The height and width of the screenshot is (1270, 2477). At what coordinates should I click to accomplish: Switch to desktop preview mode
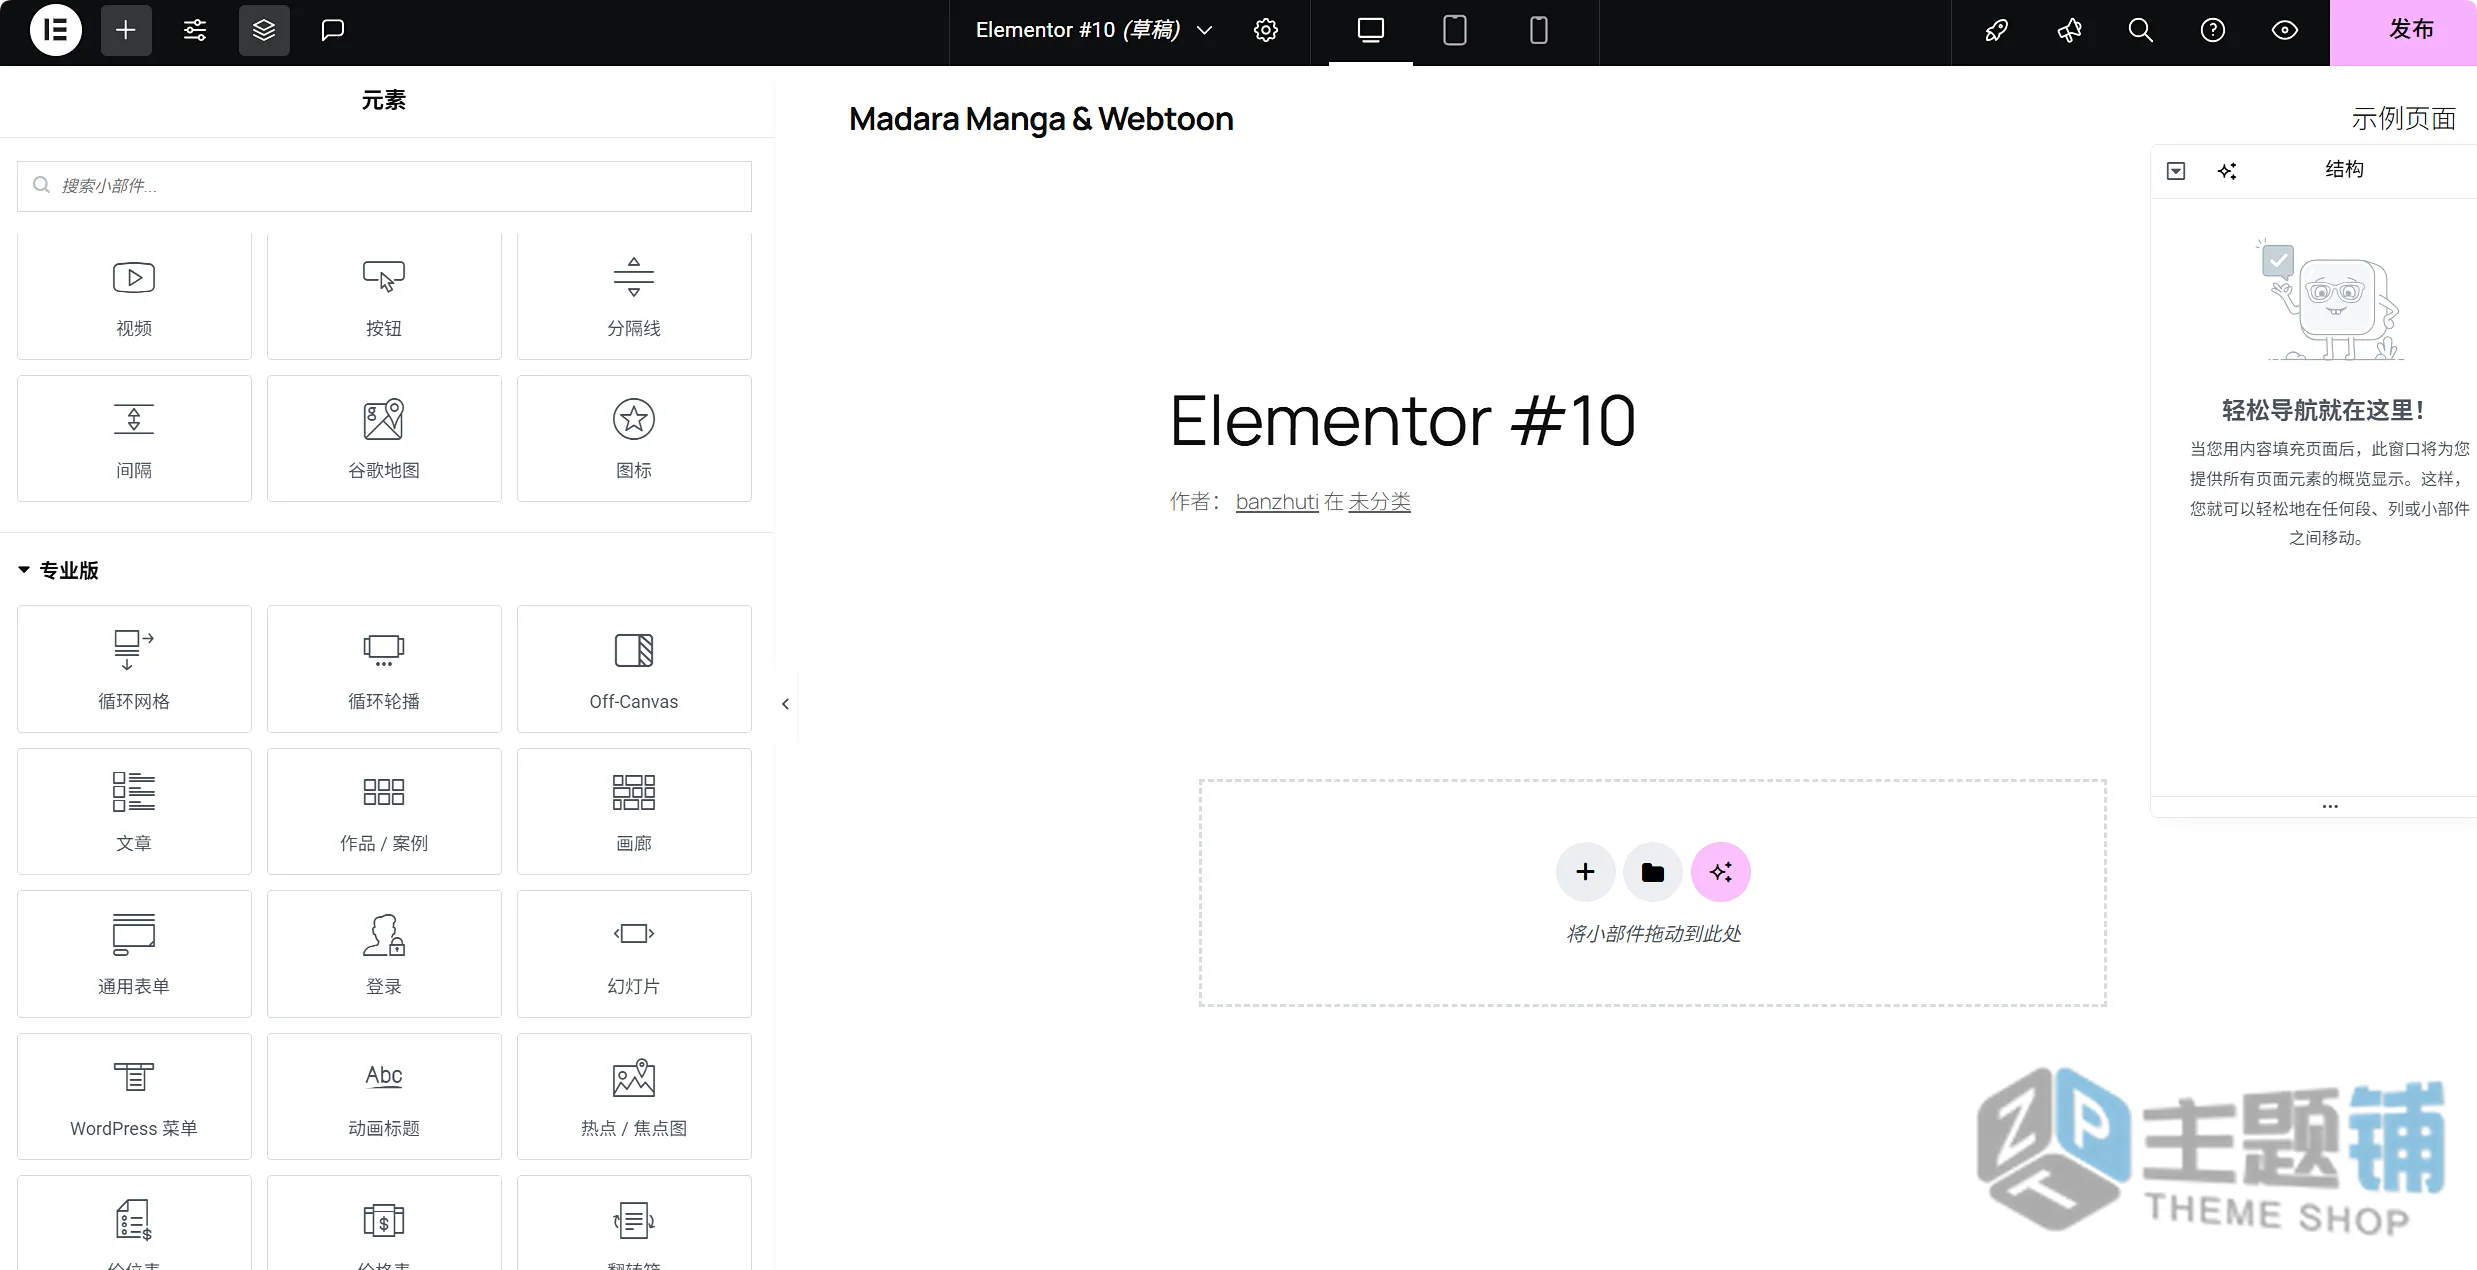[x=1371, y=31]
